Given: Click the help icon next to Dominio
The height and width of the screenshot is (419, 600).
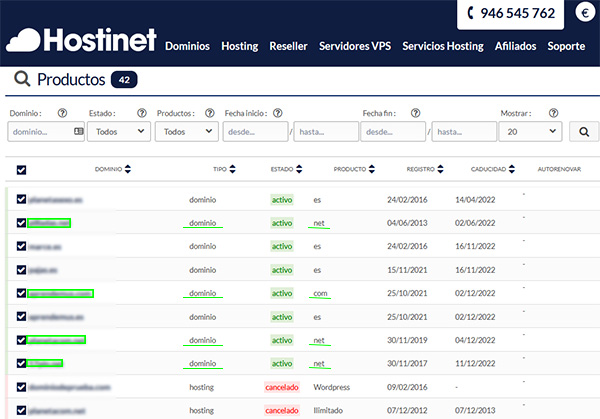Looking at the screenshot, I should click(x=62, y=113).
